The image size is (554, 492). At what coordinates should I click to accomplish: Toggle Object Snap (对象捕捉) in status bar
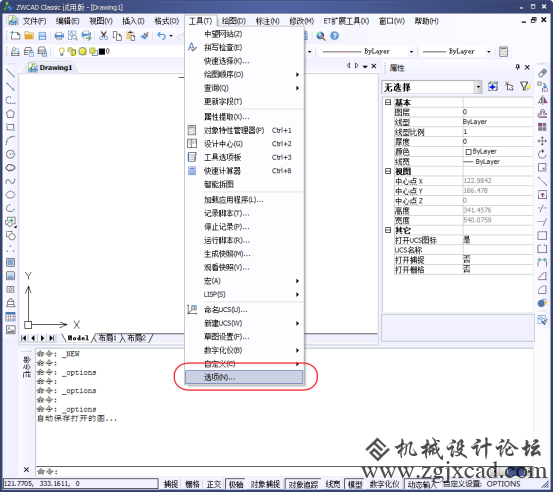(265, 484)
